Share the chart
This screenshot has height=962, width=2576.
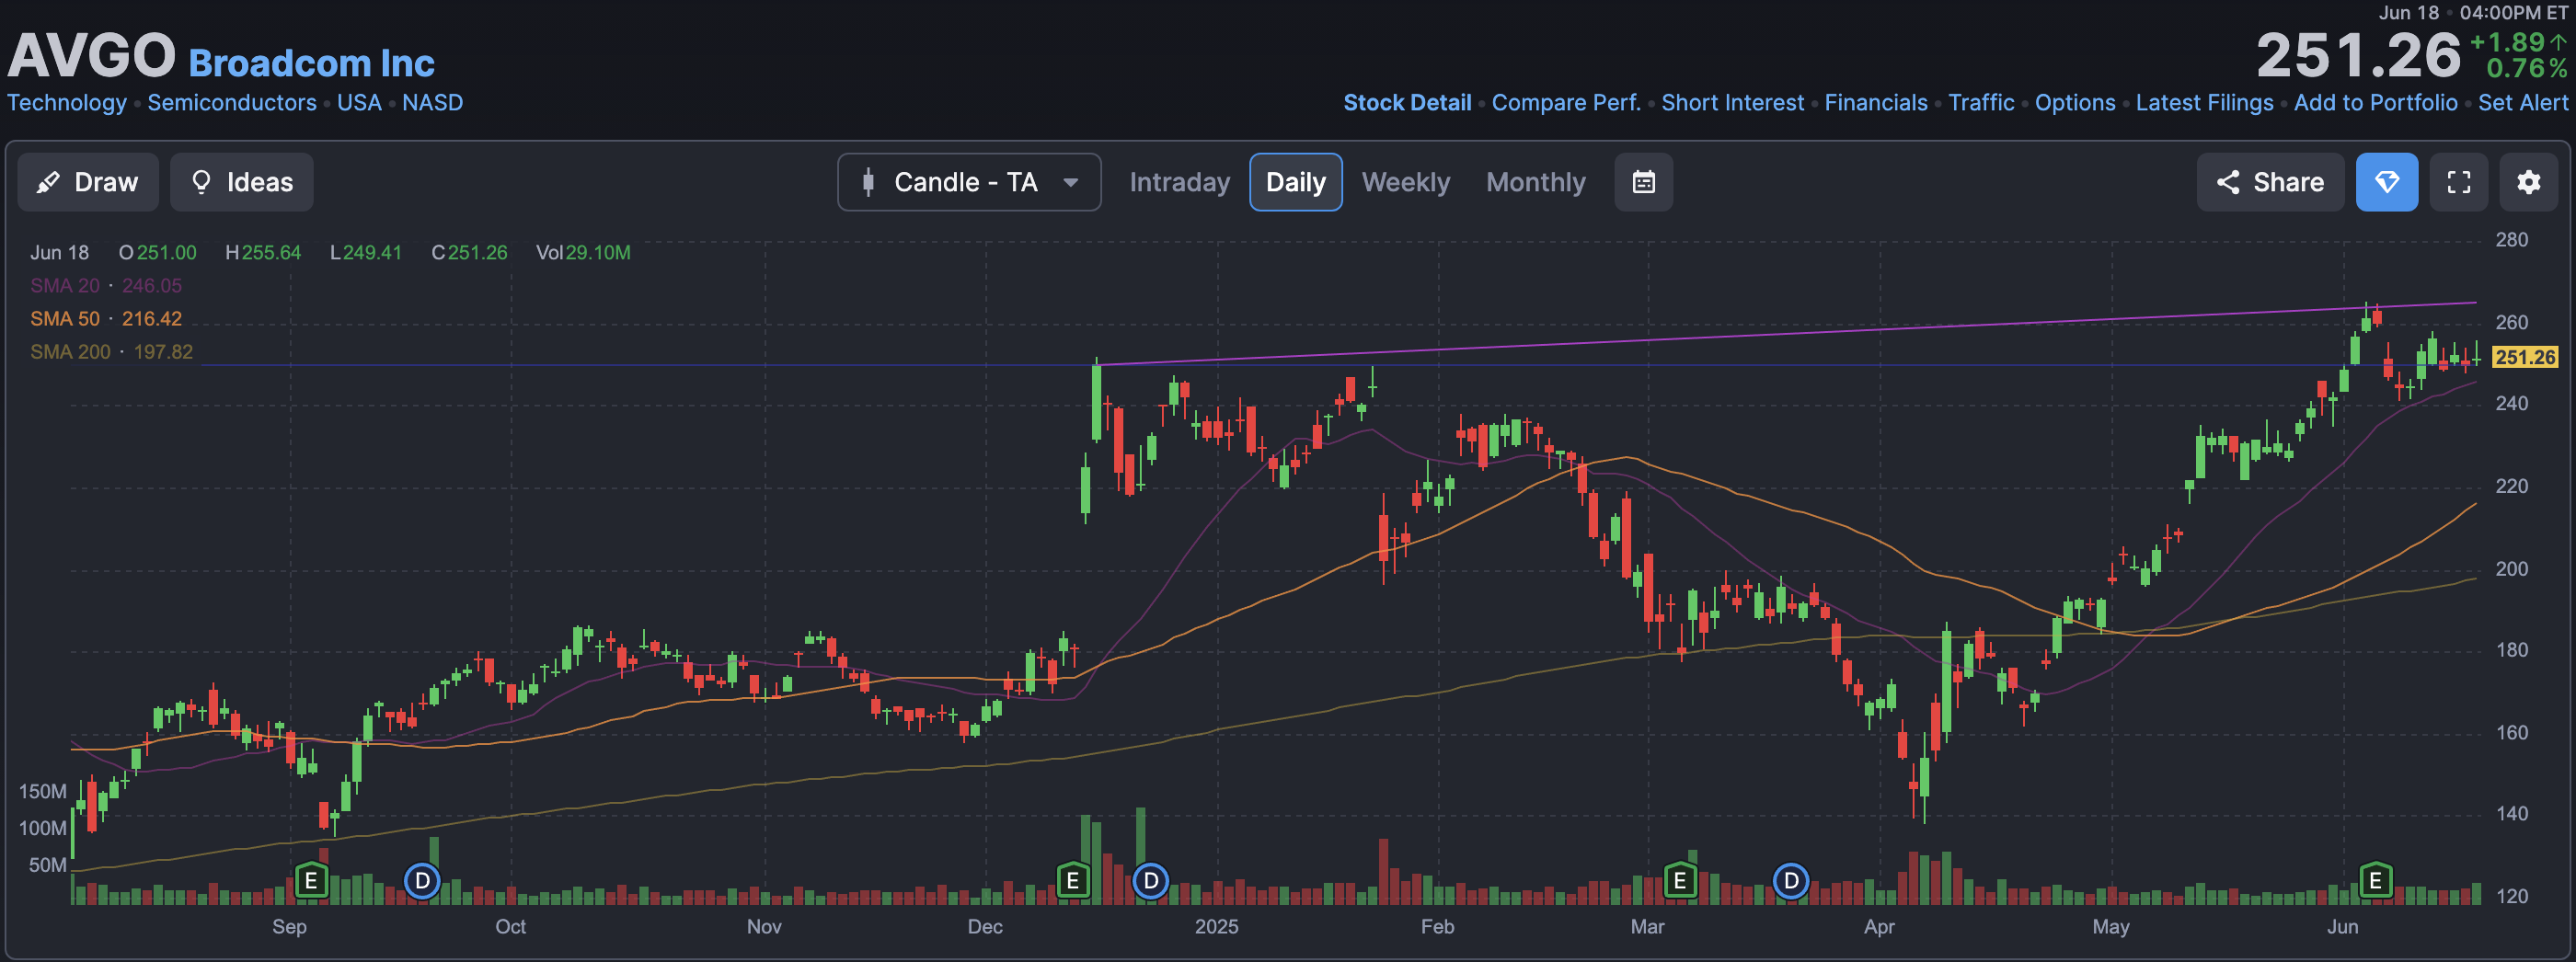coord(2270,182)
